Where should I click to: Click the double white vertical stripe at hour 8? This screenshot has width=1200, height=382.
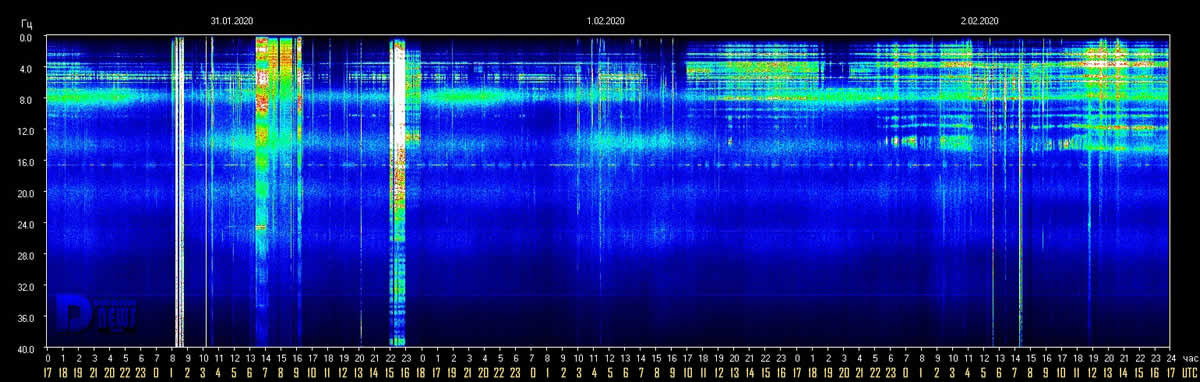(178, 190)
